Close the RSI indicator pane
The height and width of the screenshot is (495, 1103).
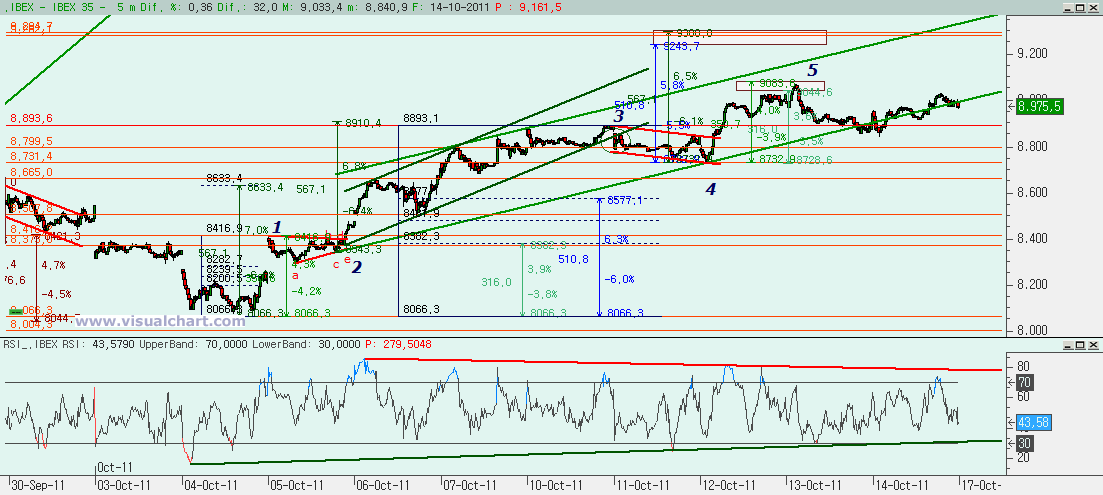point(1092,345)
